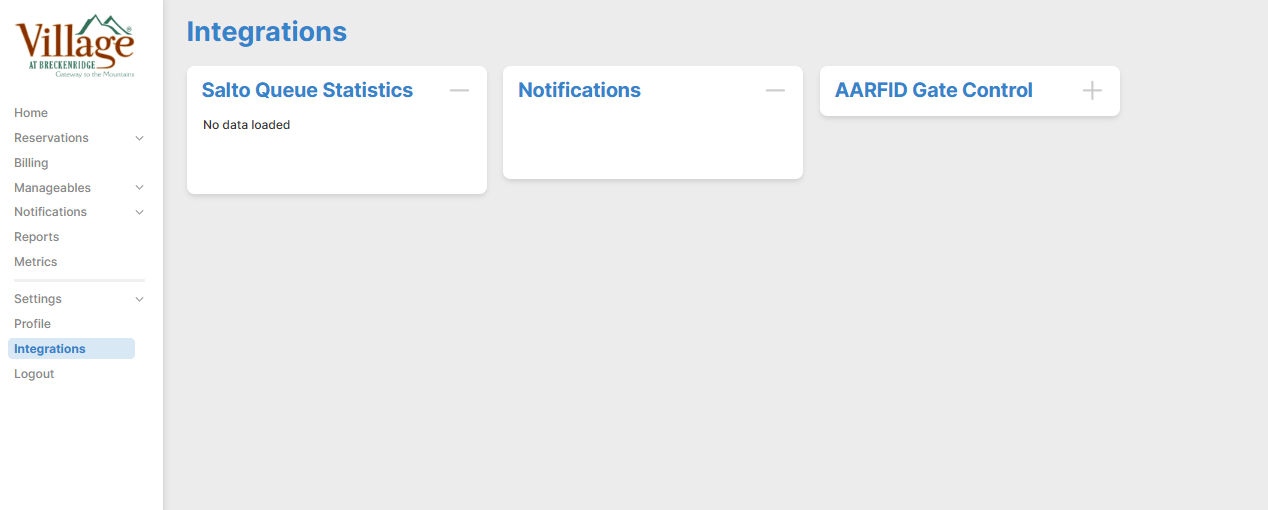
Task: Click the Village at Breckenridge logo
Action: [x=75, y=46]
